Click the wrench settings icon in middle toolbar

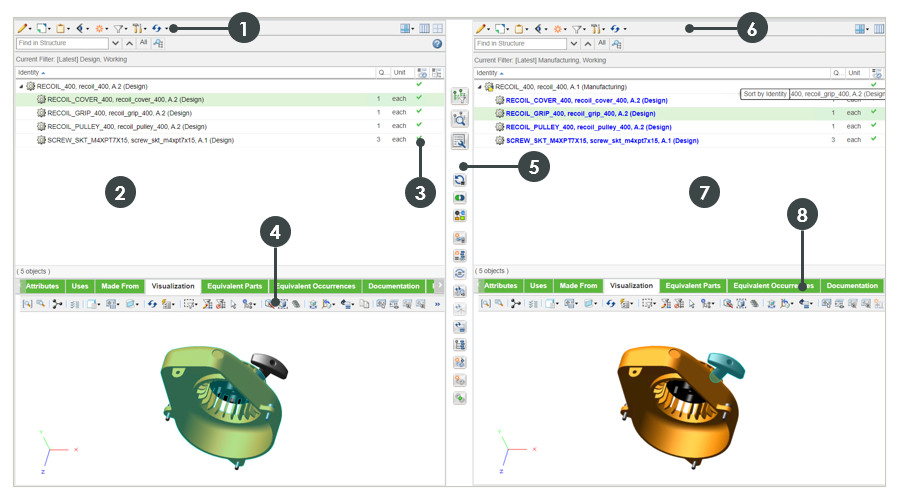pyautogui.click(x=459, y=141)
